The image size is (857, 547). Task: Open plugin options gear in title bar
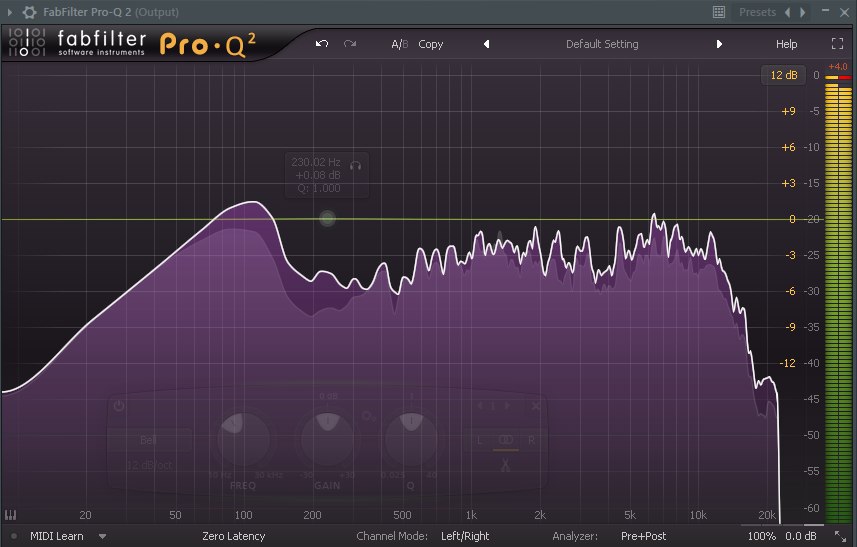point(29,12)
